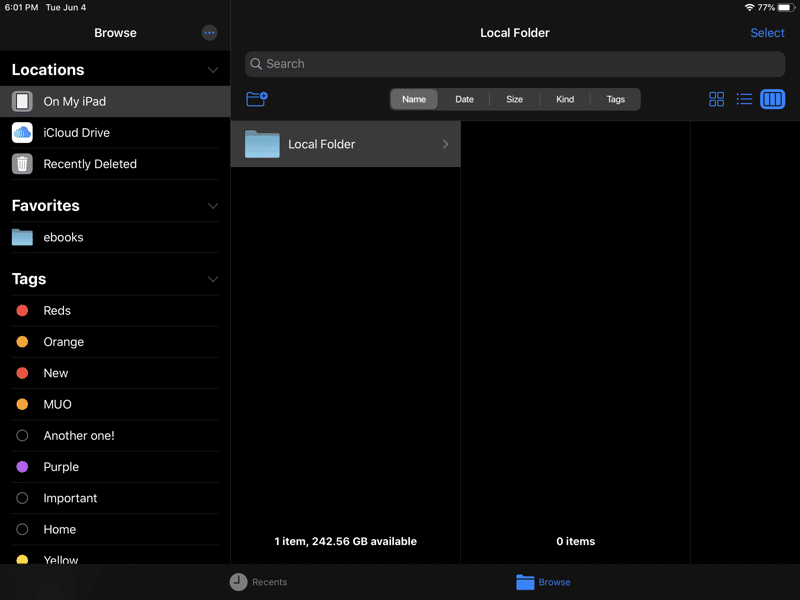Open the ebooks favorite folder

pos(63,238)
